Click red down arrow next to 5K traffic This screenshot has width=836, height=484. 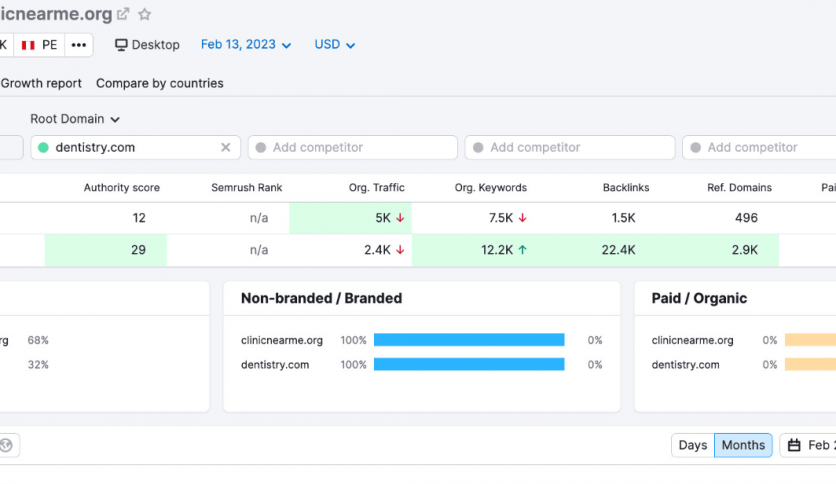(400, 218)
